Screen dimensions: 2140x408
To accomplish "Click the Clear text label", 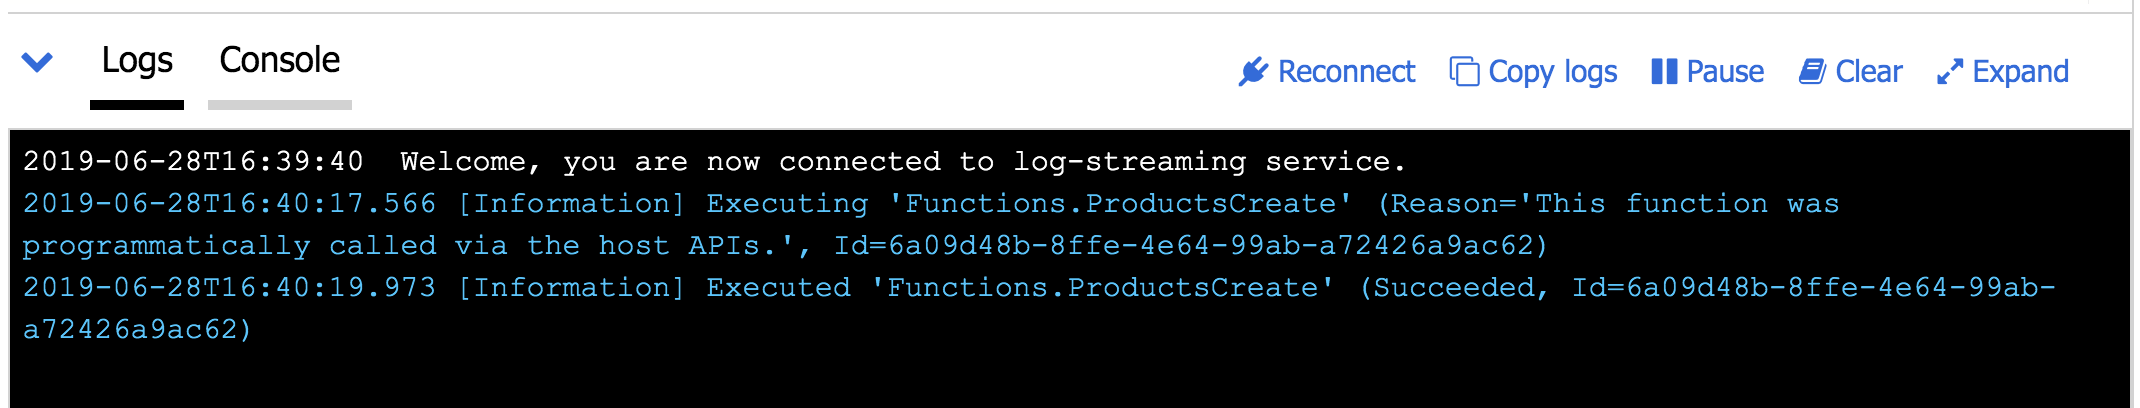I will click(x=1868, y=72).
